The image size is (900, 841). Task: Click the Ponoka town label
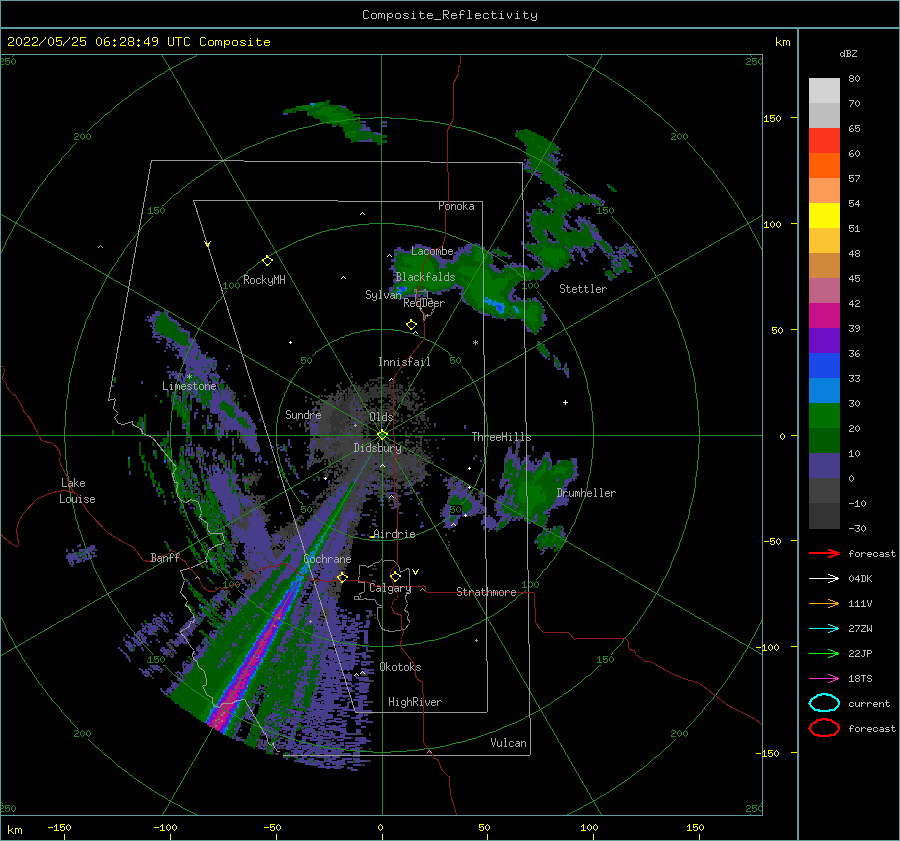pyautogui.click(x=456, y=206)
